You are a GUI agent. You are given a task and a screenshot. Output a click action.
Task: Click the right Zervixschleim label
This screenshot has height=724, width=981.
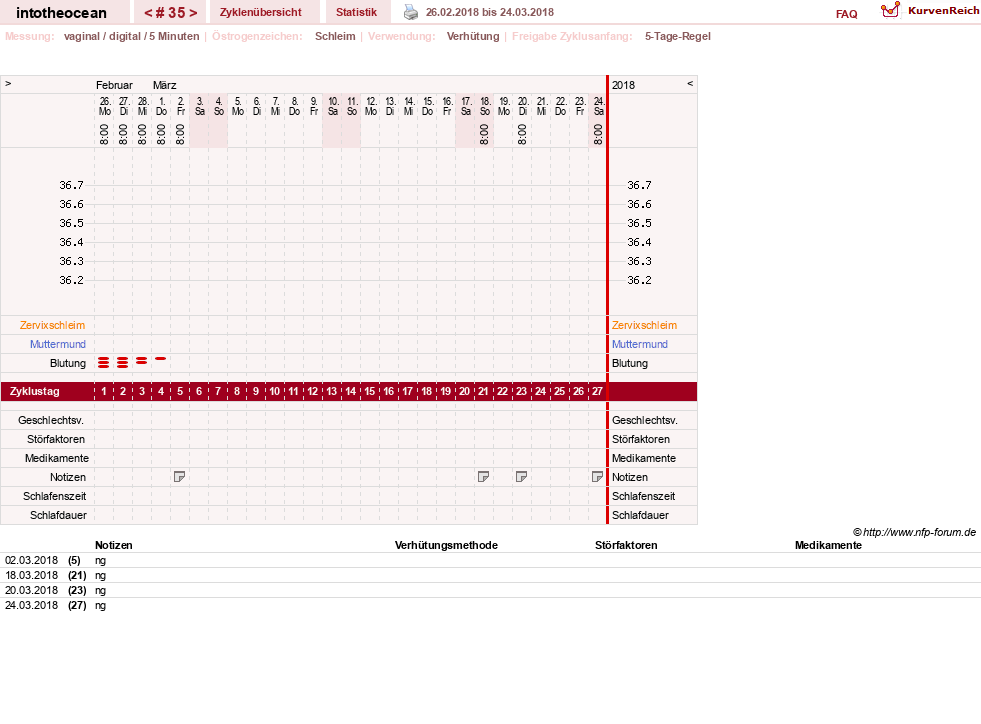[644, 325]
